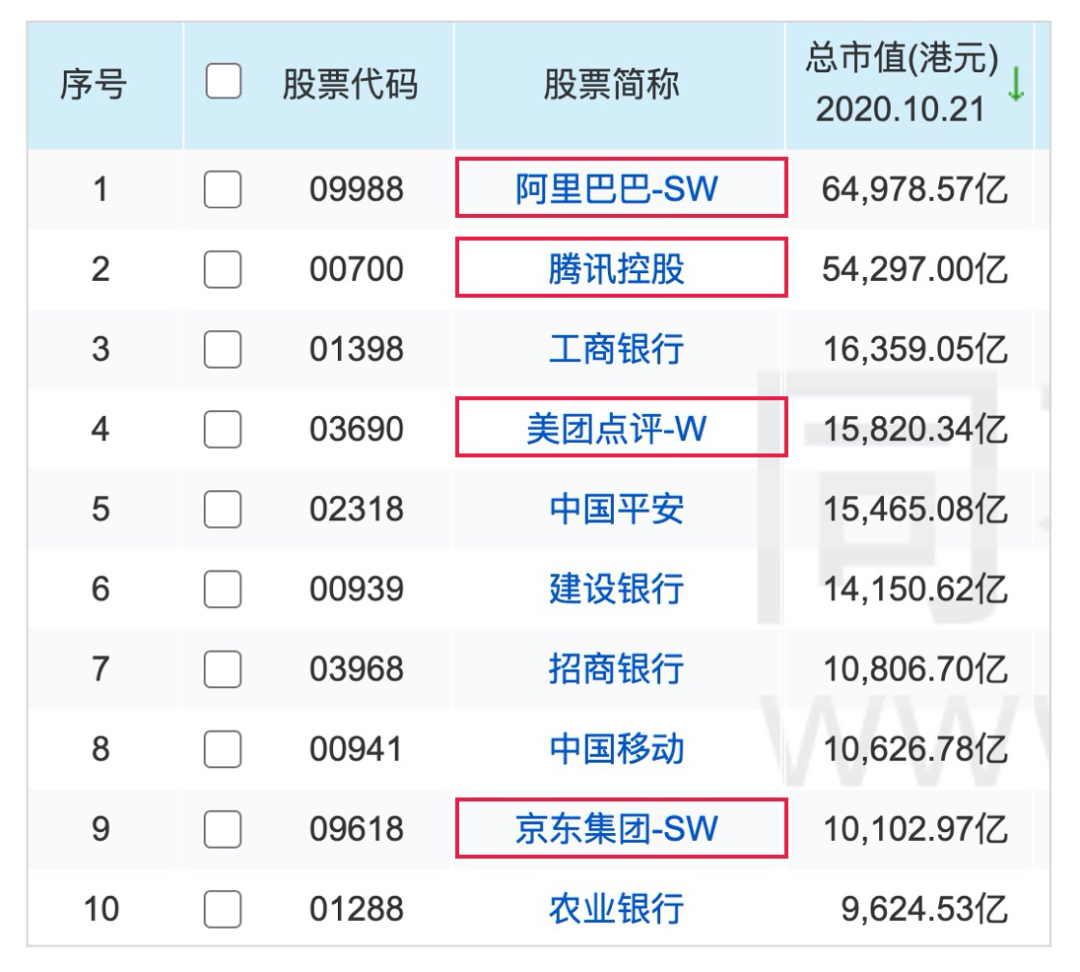Open the 招商银行 stock link
The width and height of the screenshot is (1080, 972).
click(616, 669)
